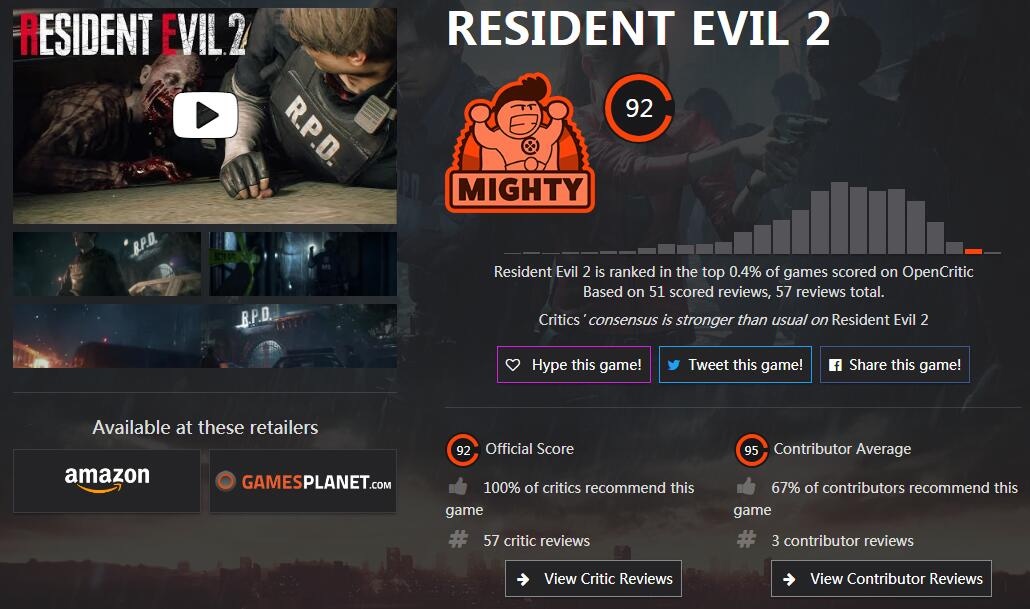Click the Official Score 92 circle icon

tap(462, 450)
